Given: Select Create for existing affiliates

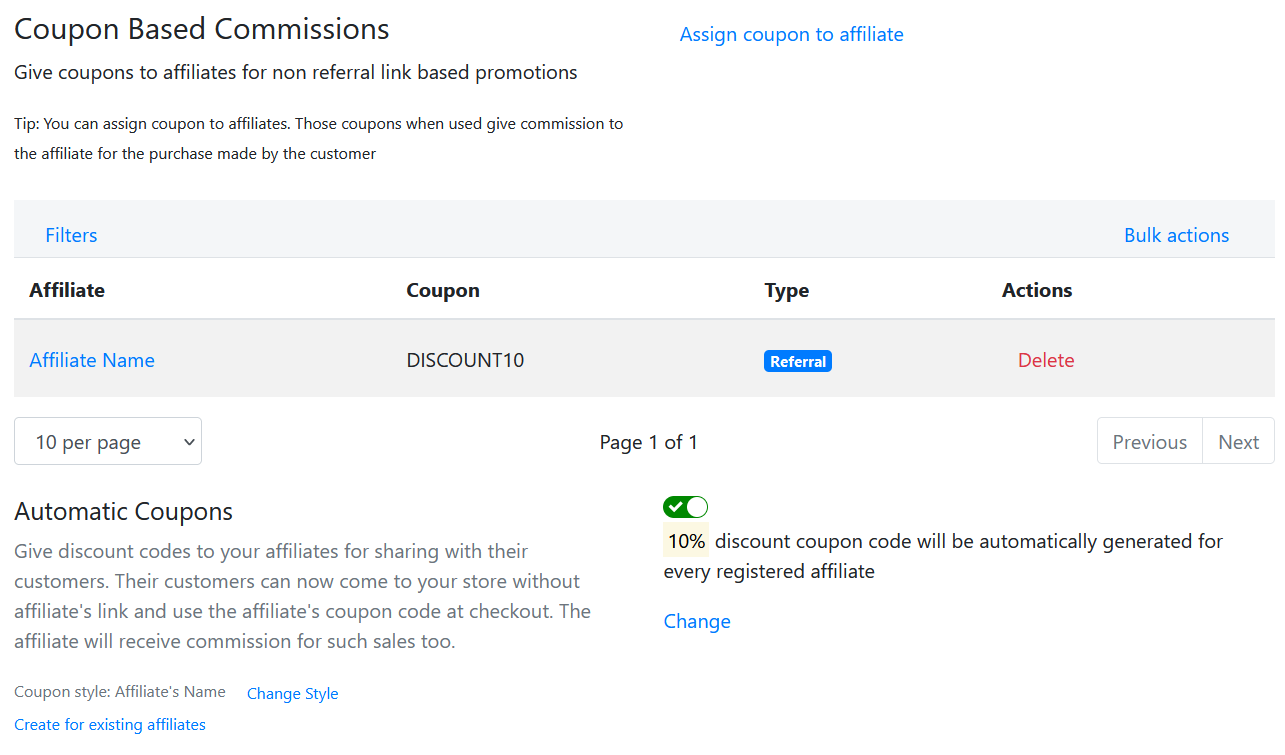Looking at the screenshot, I should (110, 725).
